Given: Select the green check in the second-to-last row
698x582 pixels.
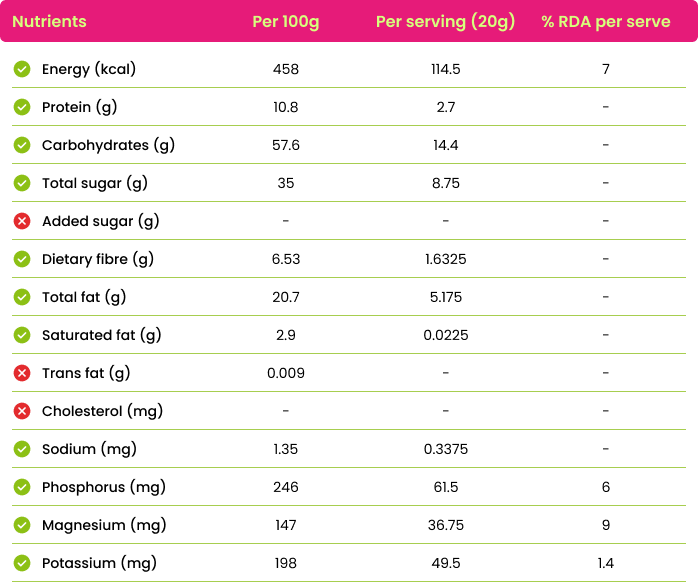Looking at the screenshot, I should pos(22,525).
